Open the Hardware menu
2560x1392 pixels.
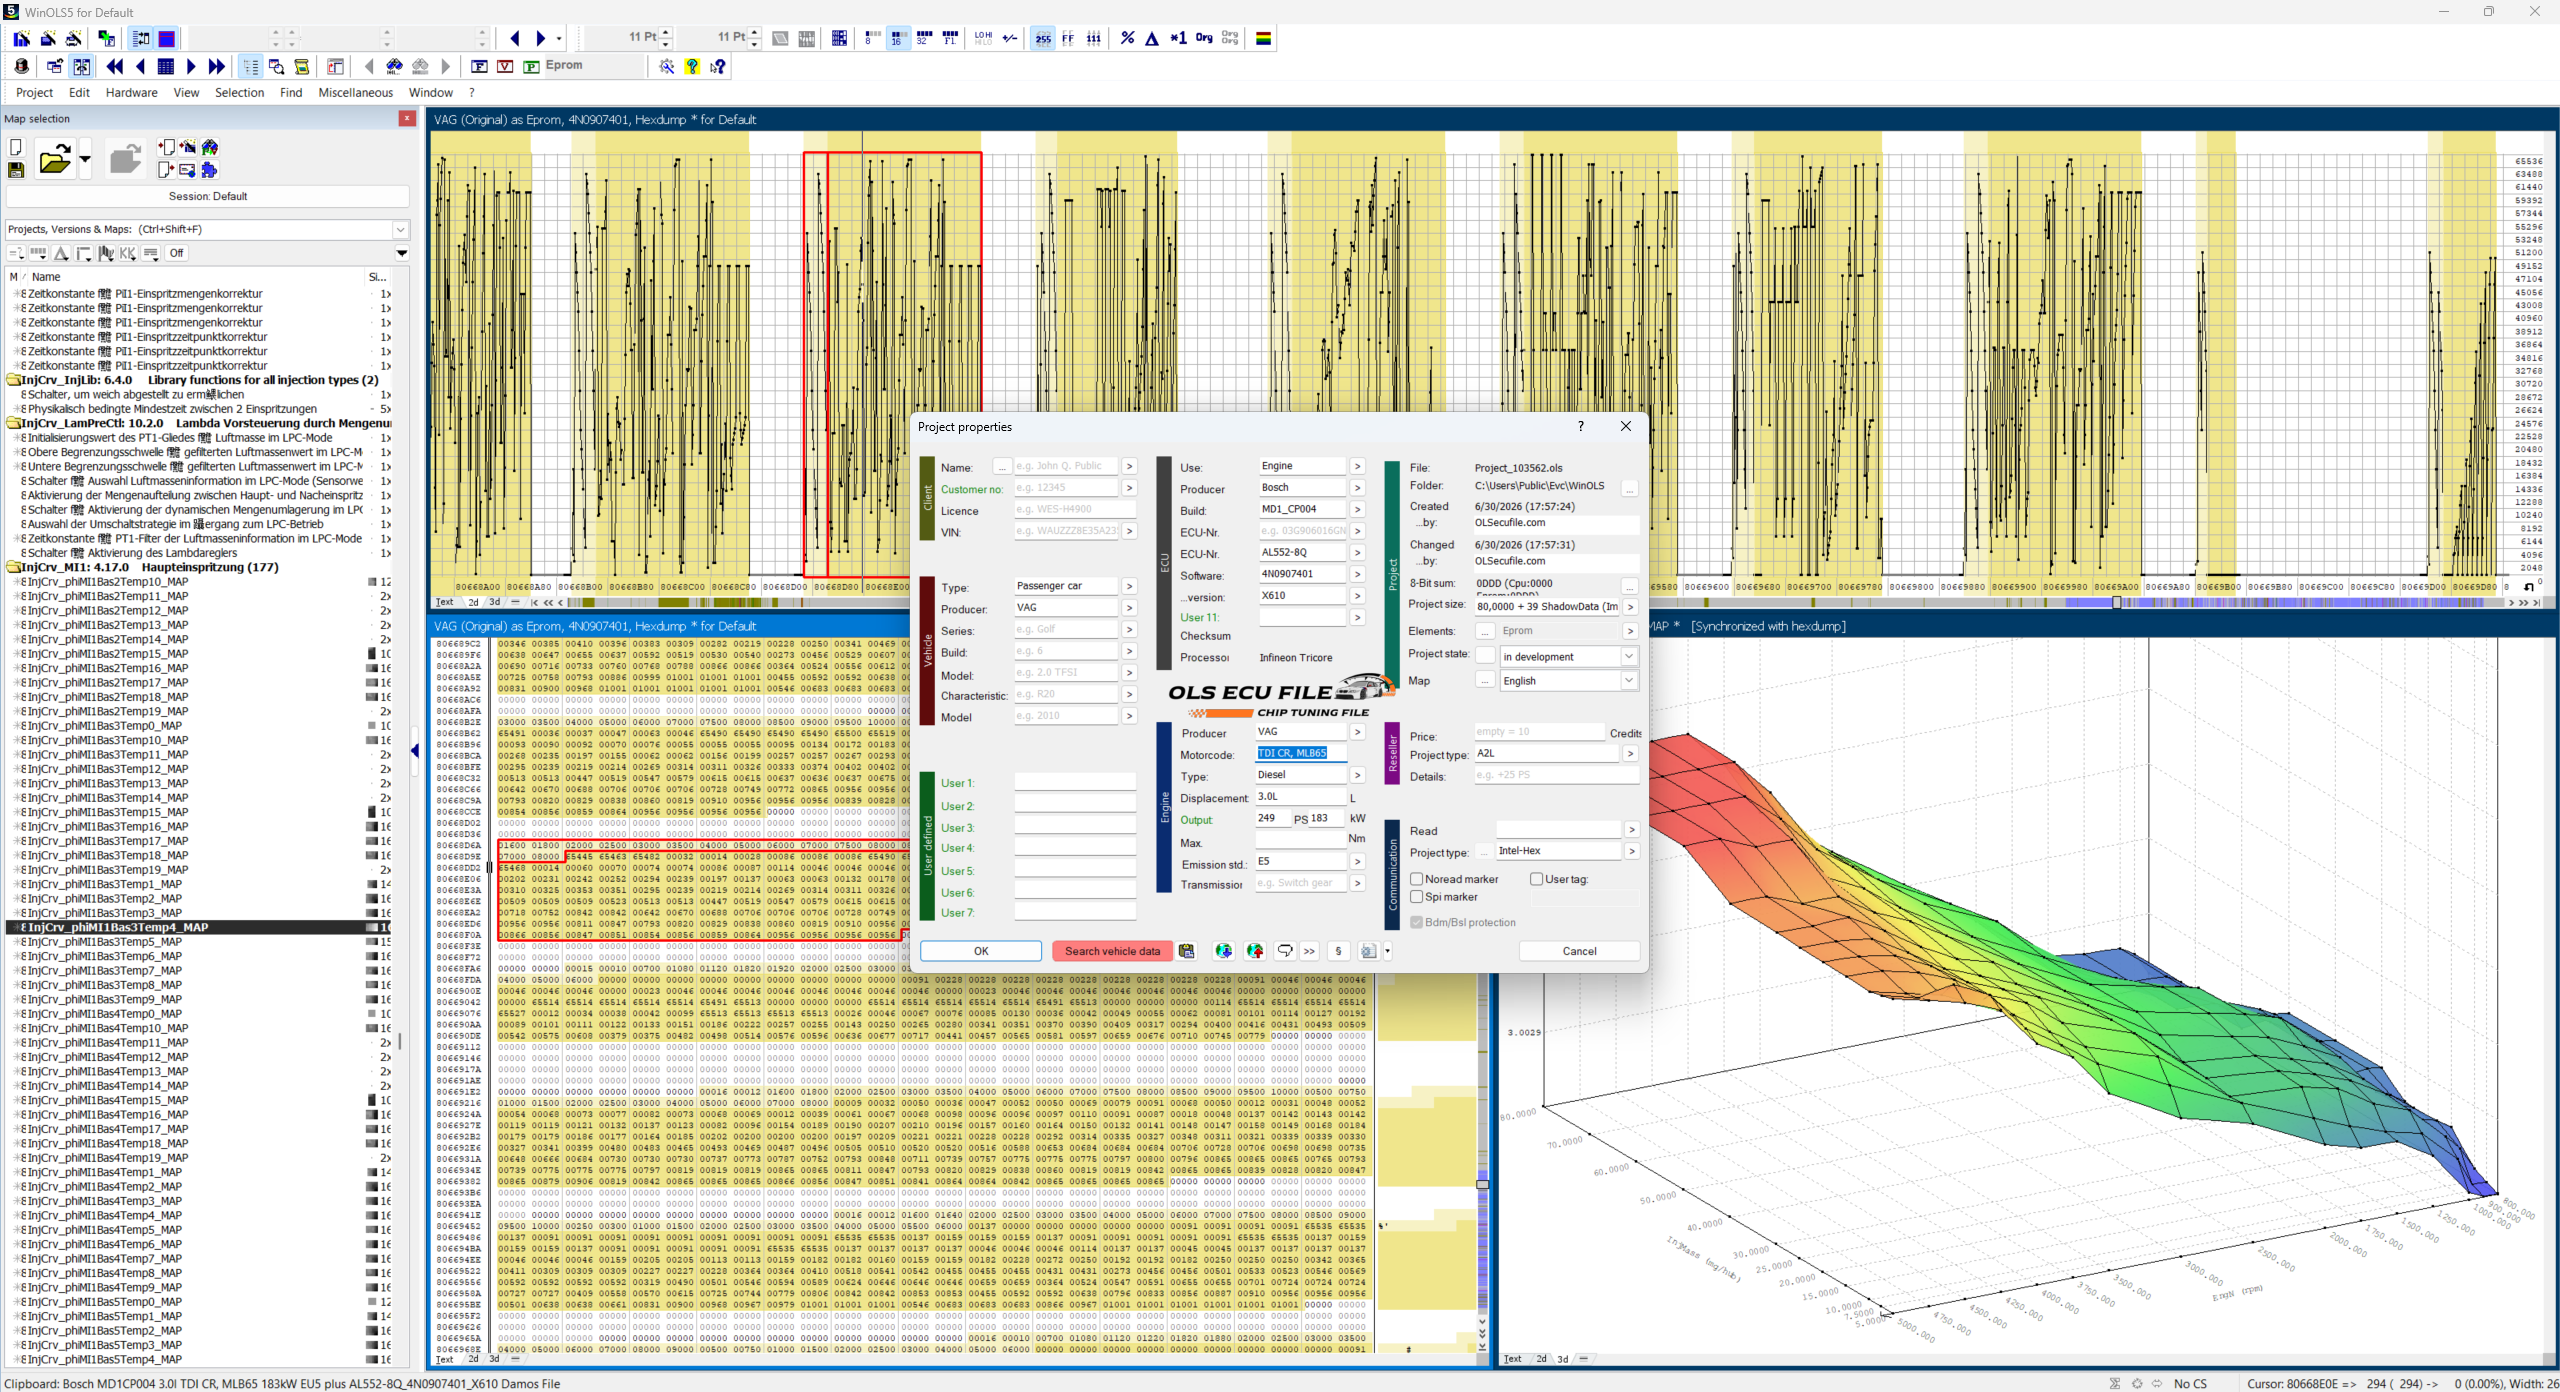(x=131, y=92)
